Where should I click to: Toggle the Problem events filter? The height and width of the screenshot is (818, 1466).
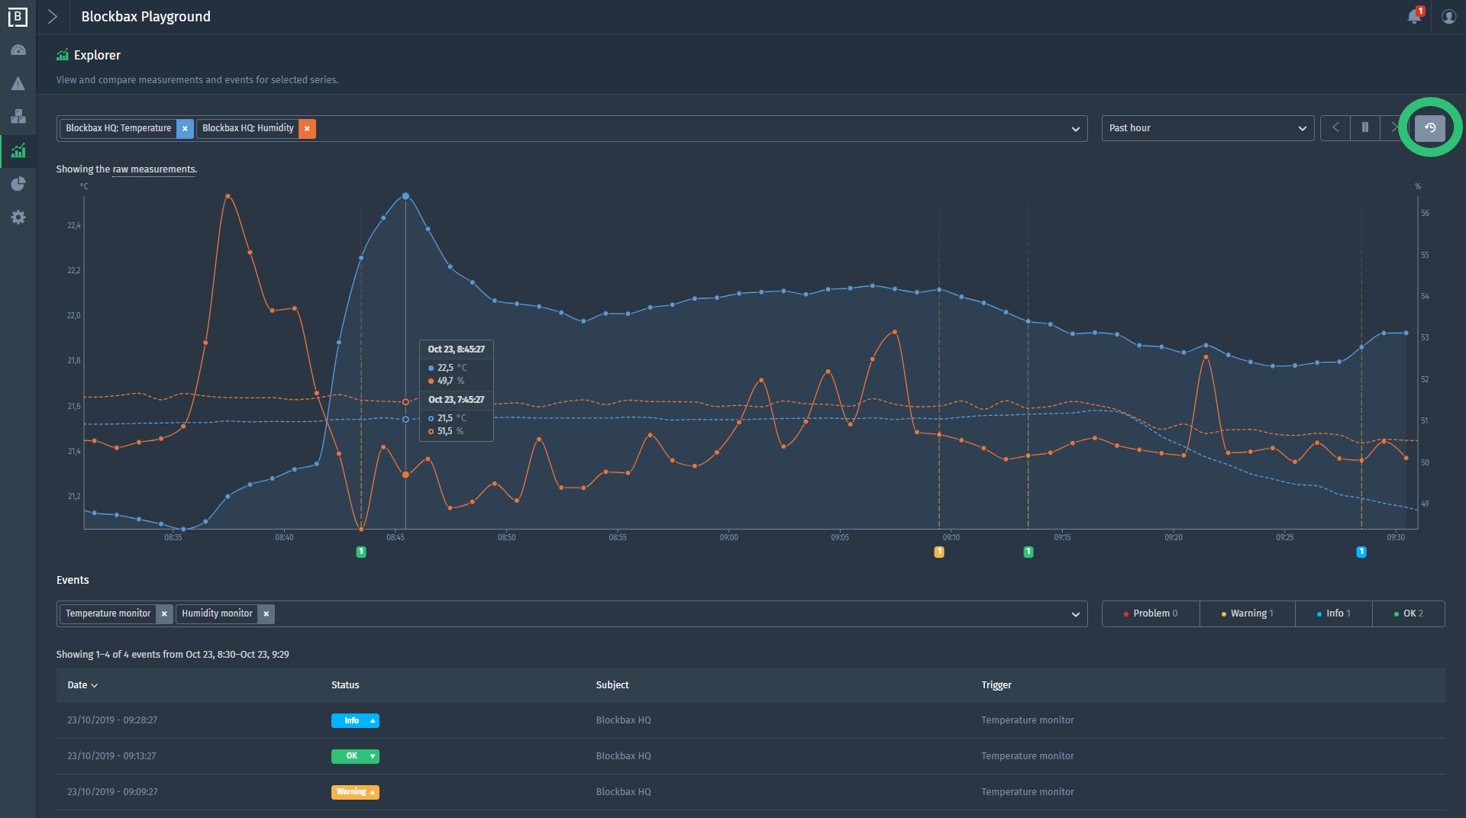point(1150,614)
